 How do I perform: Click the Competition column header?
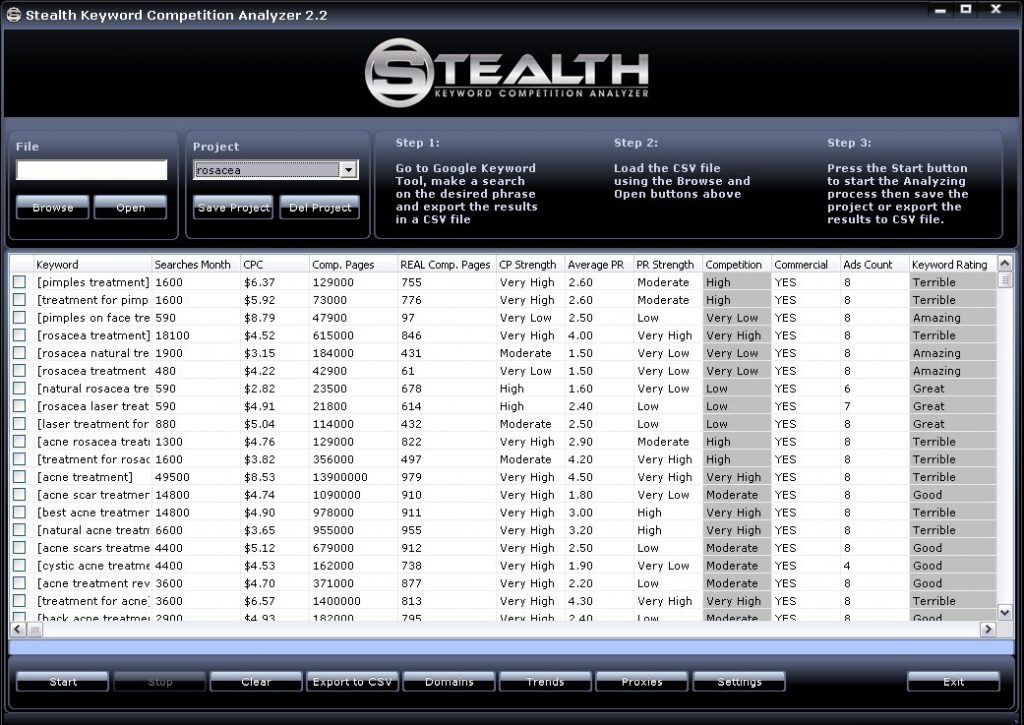point(735,265)
